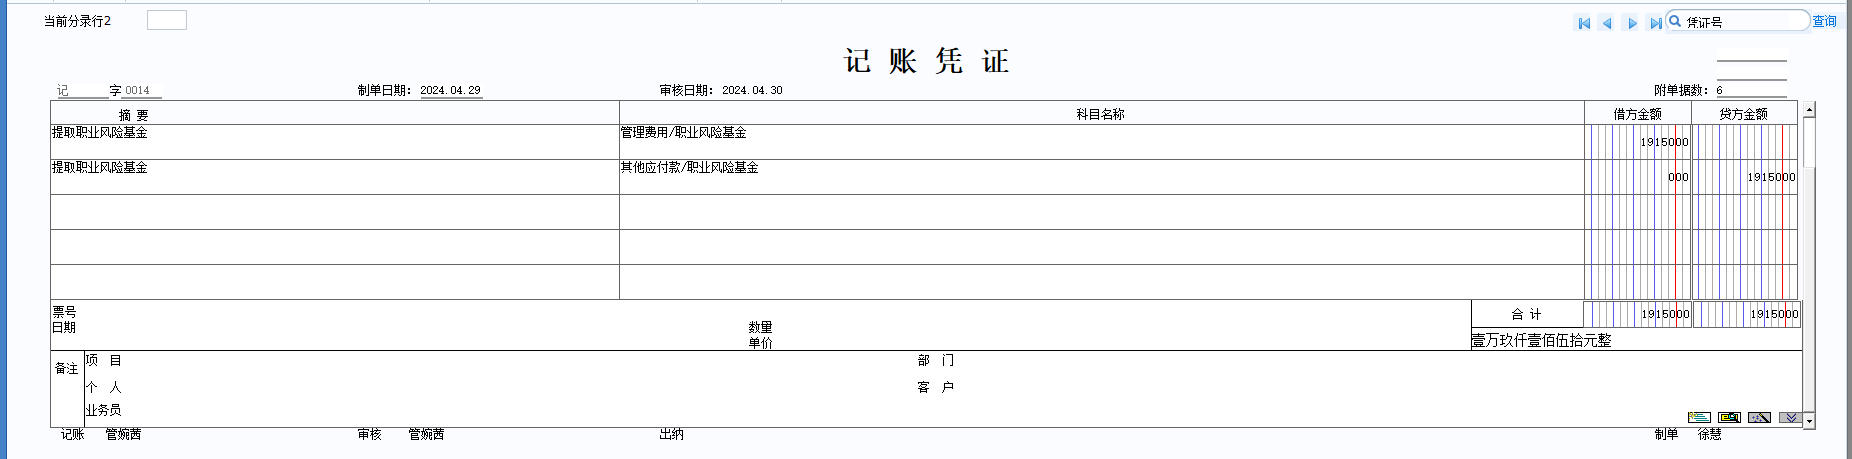Go to the previous voucher

point(1607,23)
